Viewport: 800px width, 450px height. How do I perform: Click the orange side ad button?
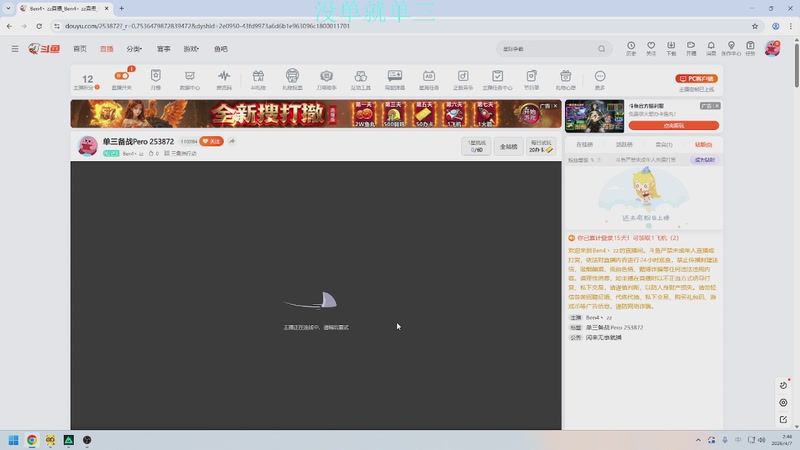(x=673, y=126)
